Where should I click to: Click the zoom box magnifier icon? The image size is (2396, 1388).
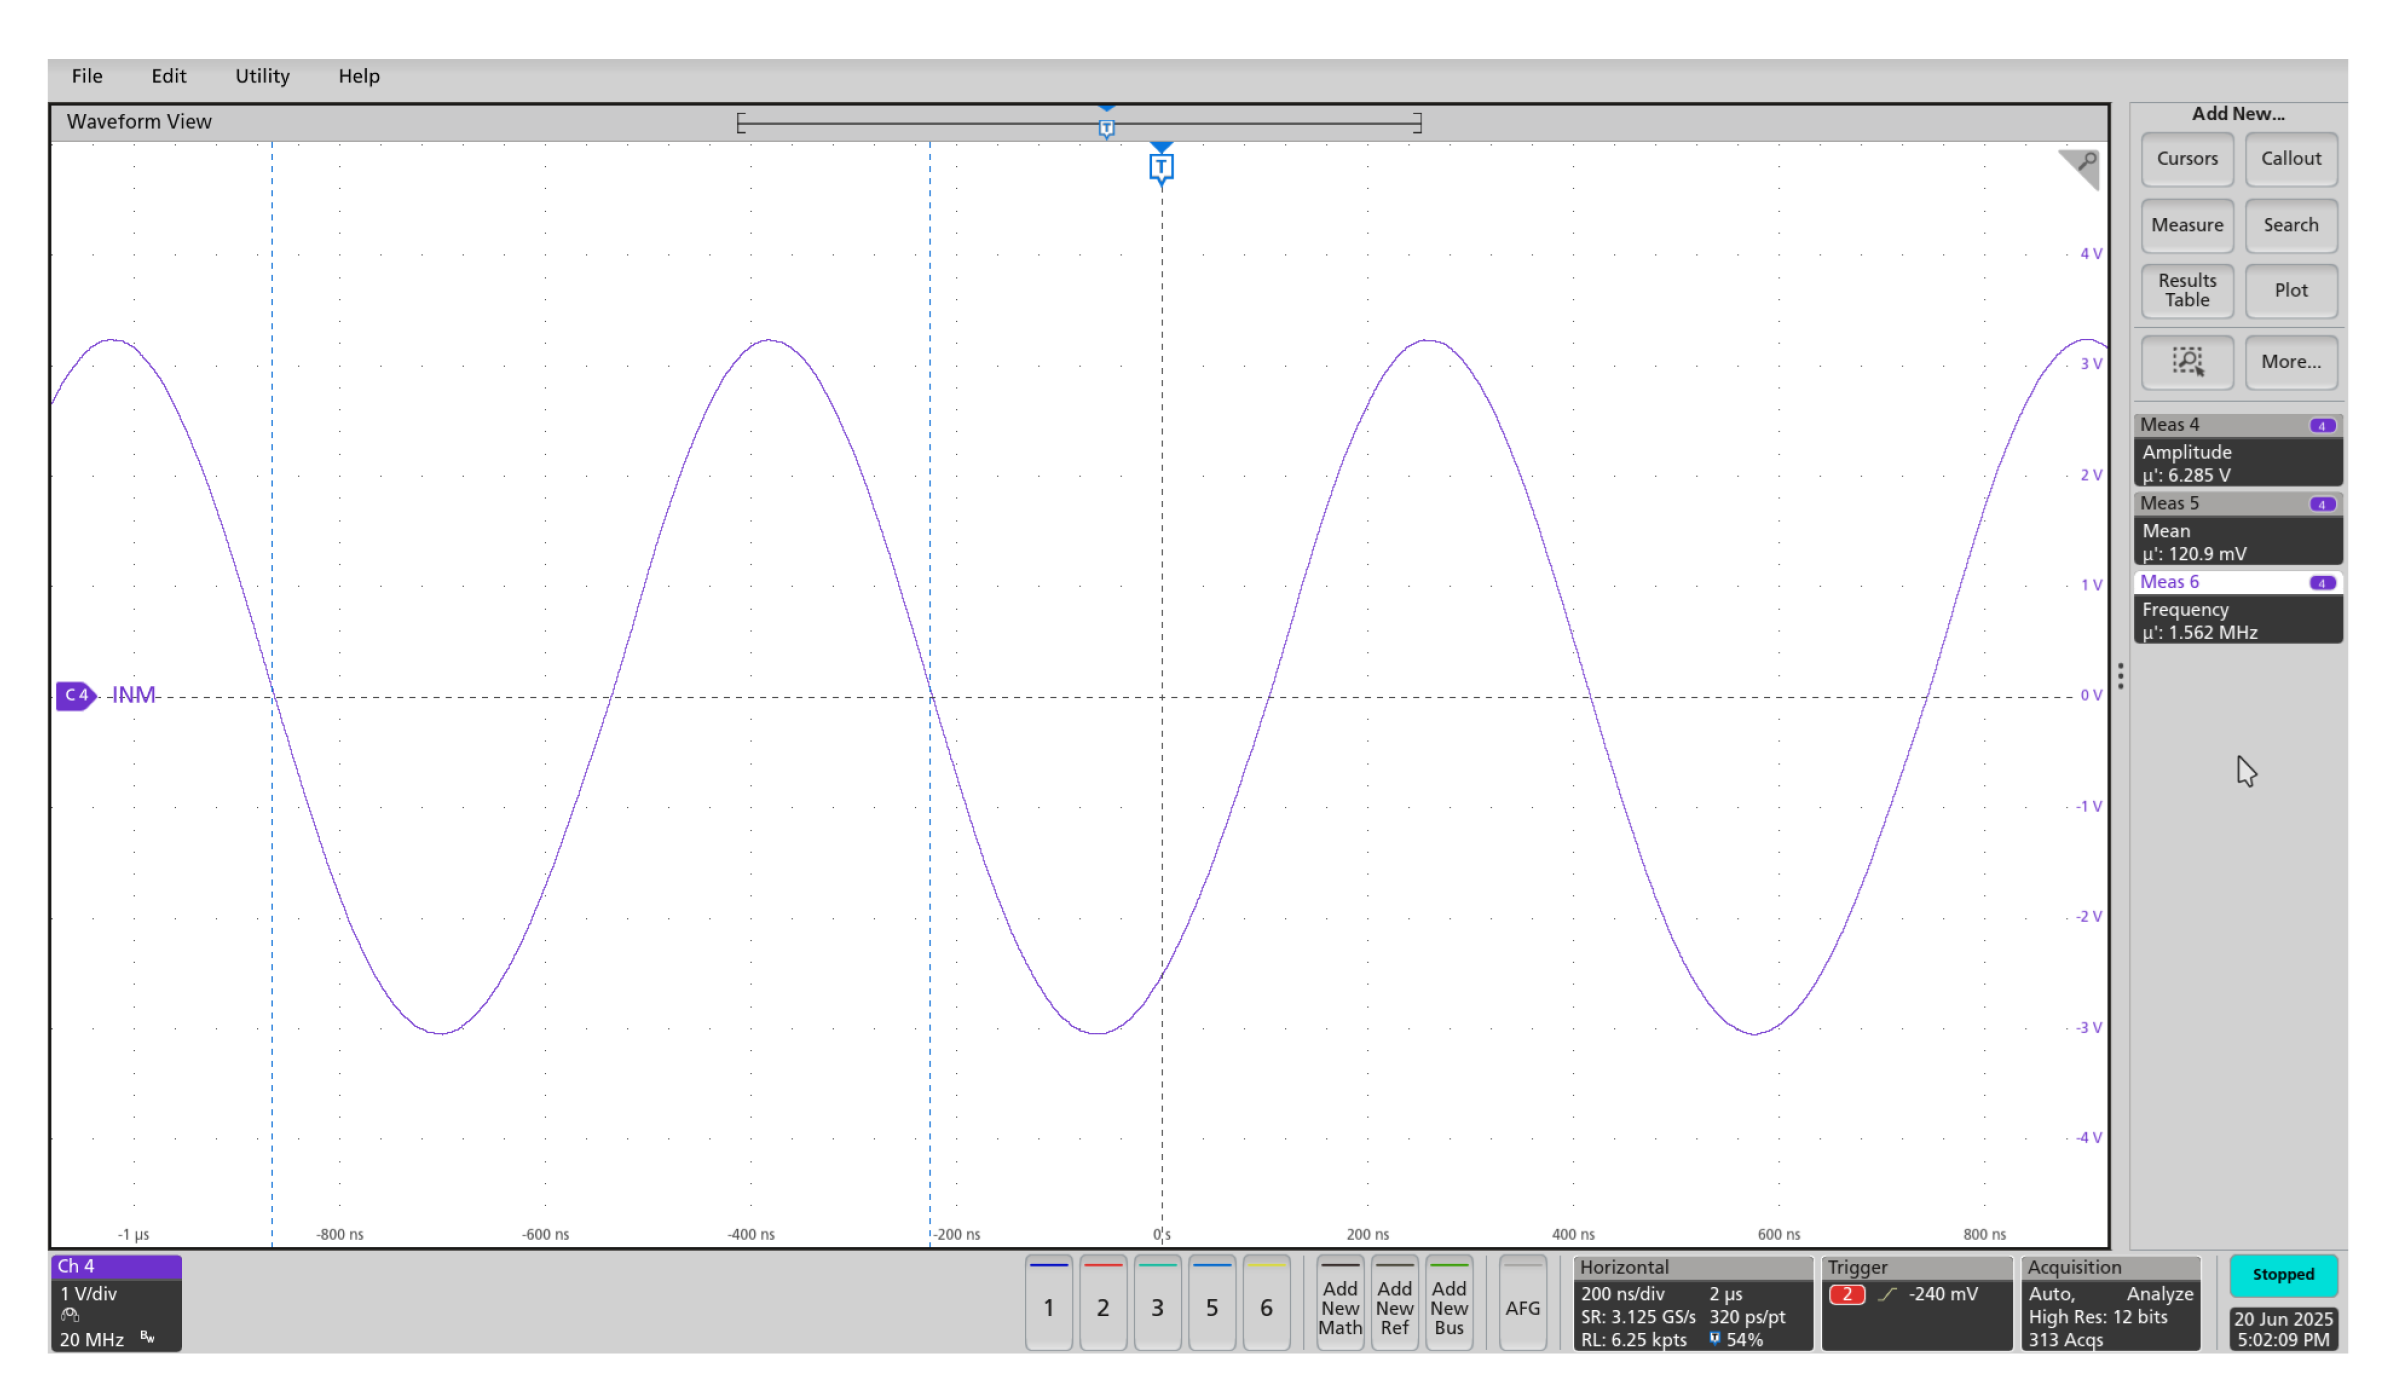coord(2186,362)
